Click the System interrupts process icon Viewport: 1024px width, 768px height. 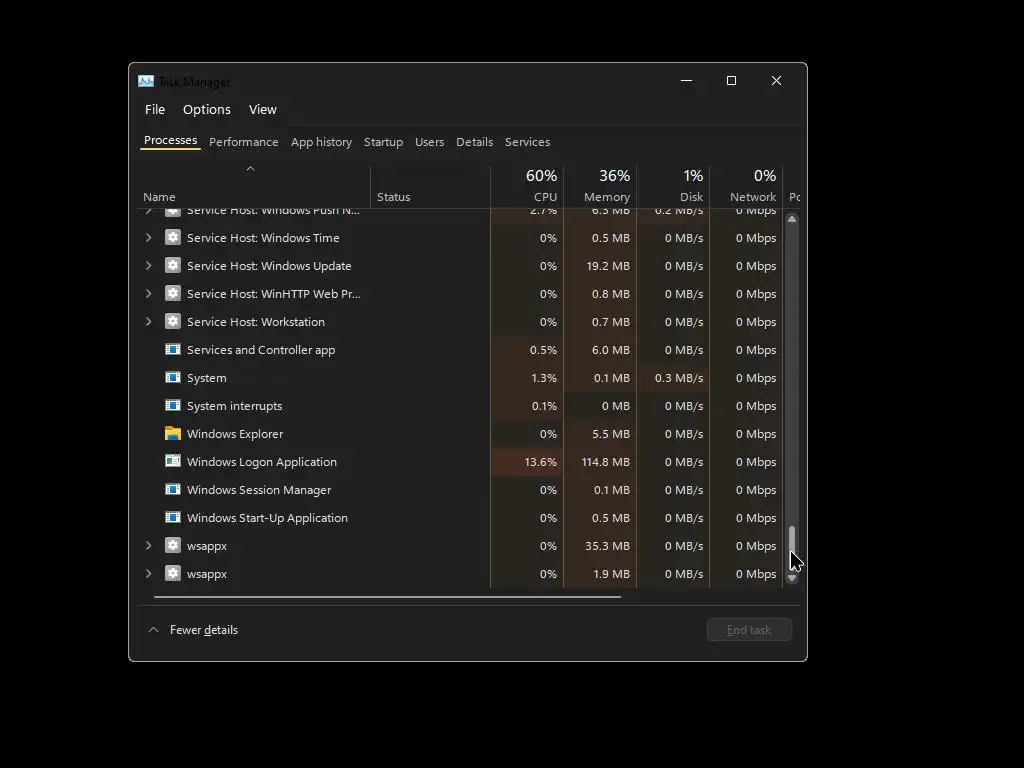tap(172, 406)
